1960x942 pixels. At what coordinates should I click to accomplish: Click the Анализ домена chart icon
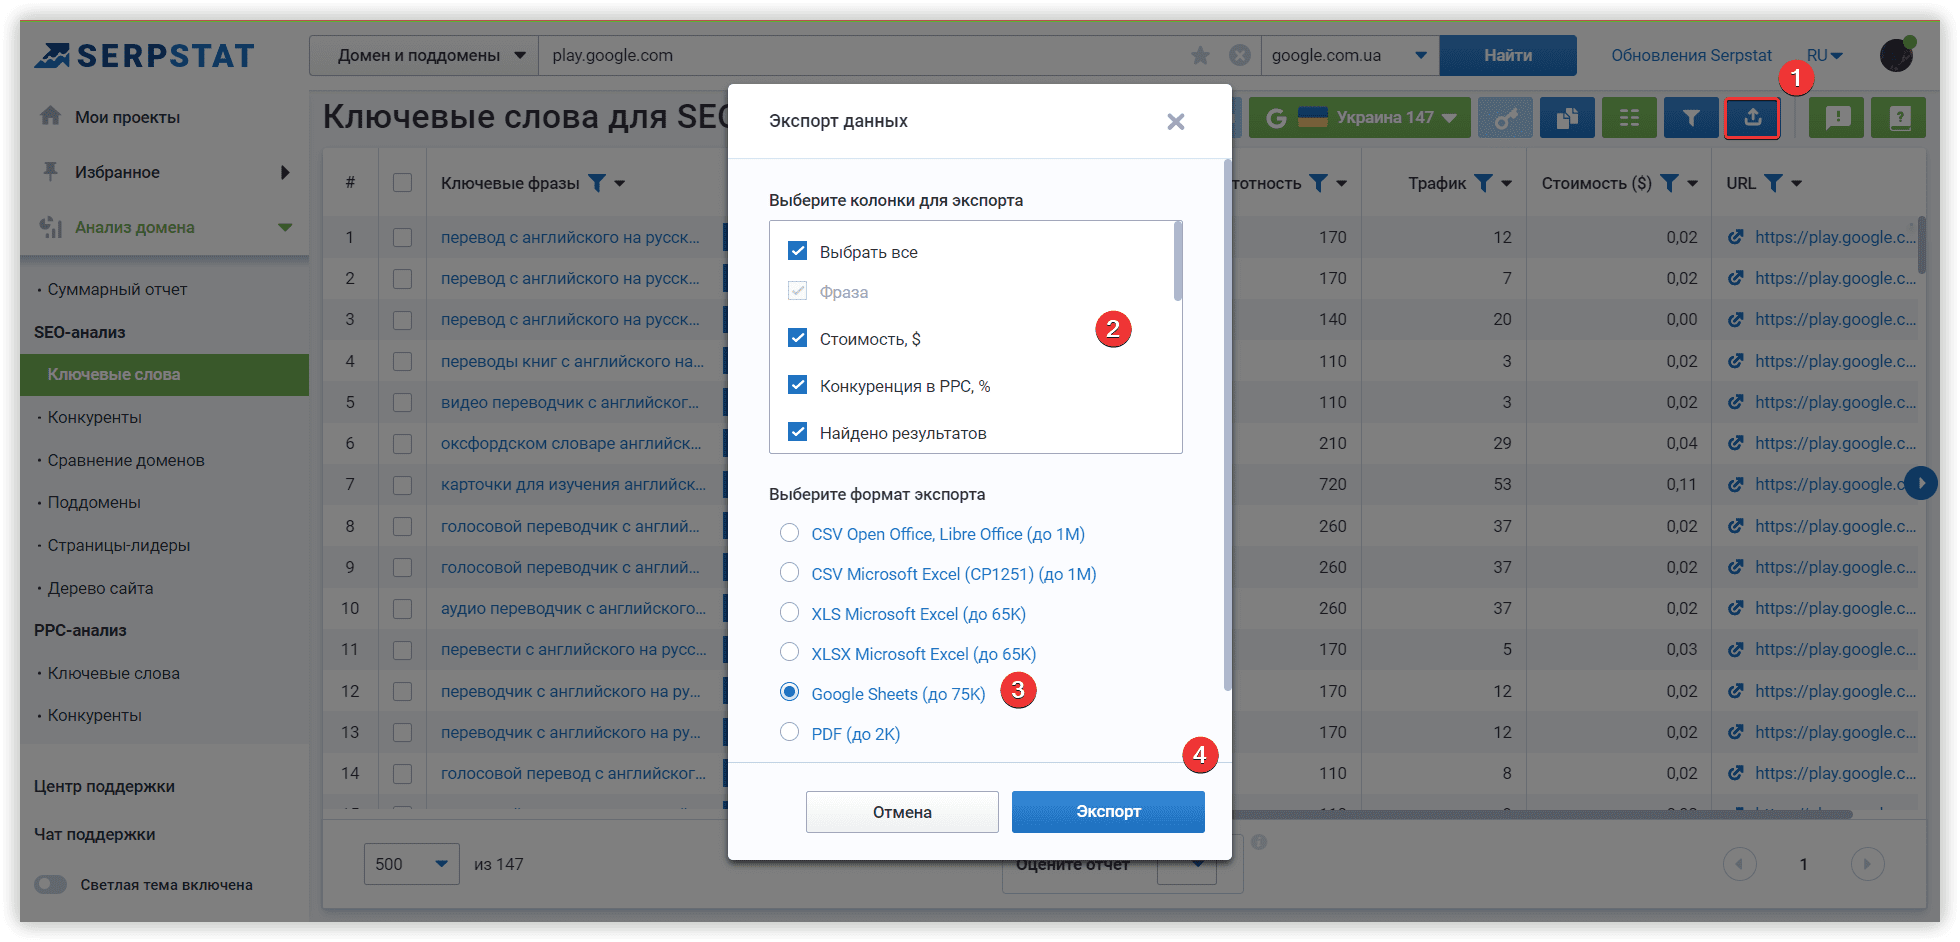click(51, 227)
